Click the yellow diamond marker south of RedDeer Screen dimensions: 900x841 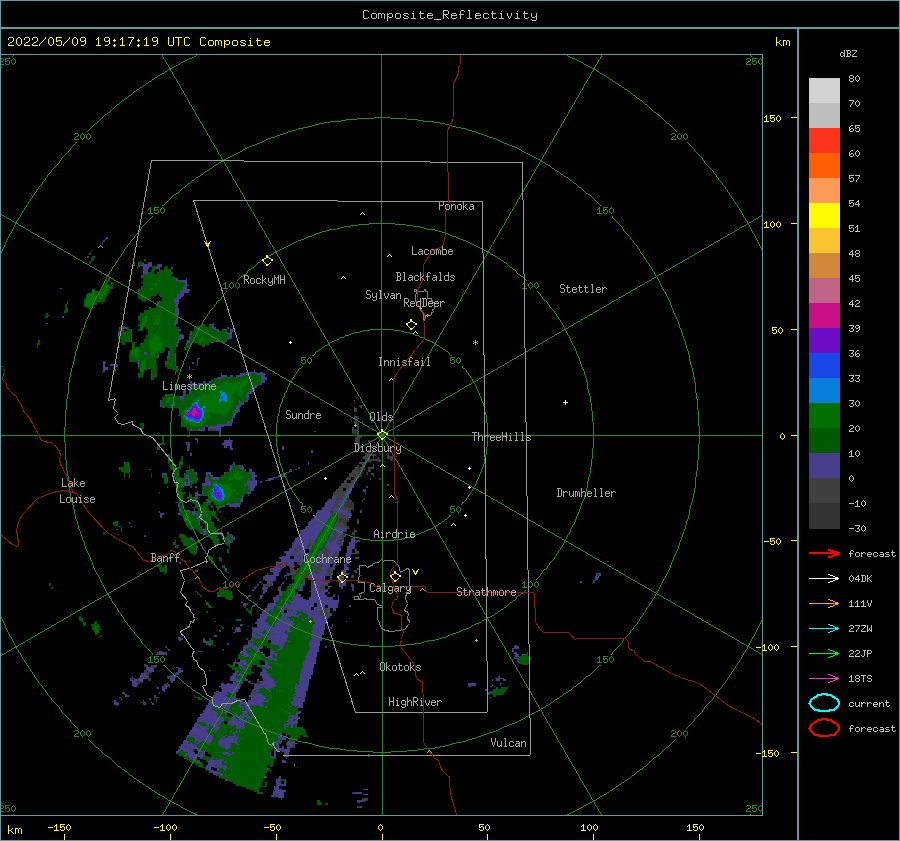click(x=412, y=325)
